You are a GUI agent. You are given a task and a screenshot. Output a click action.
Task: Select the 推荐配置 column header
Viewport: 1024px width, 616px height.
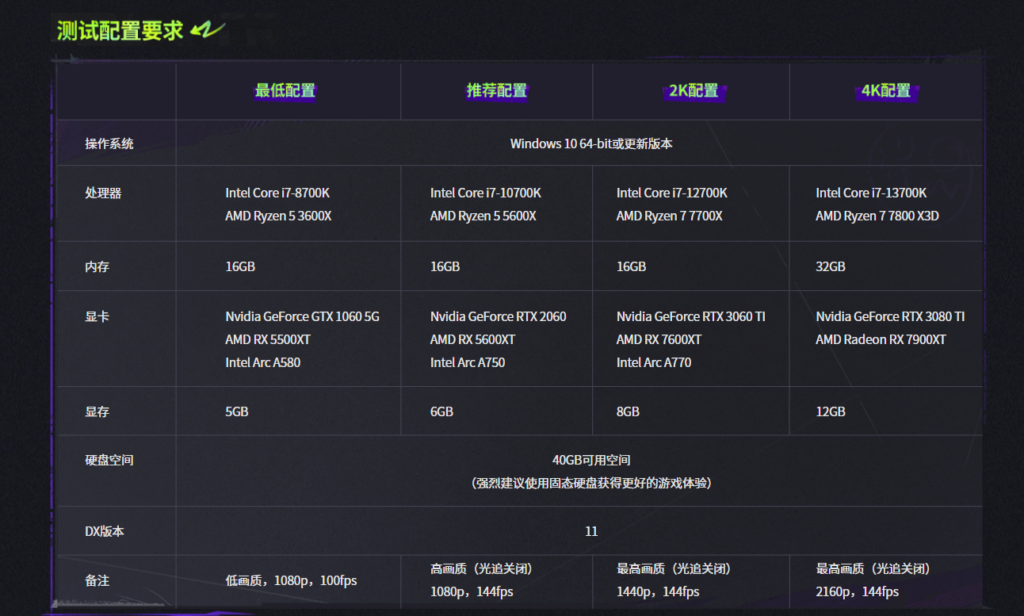(x=496, y=91)
